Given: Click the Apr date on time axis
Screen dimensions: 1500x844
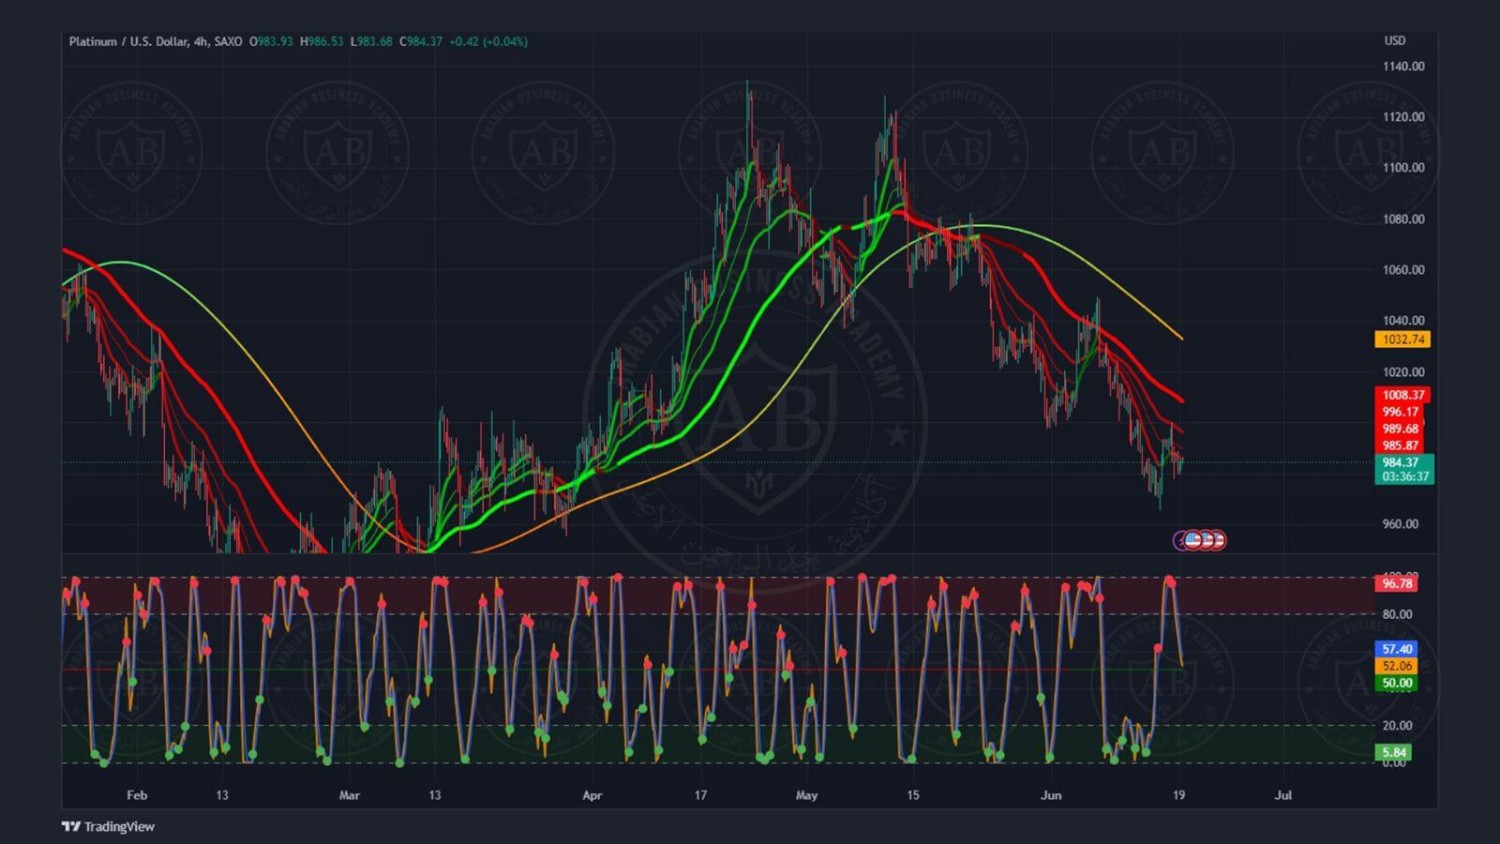Looking at the screenshot, I should (592, 795).
